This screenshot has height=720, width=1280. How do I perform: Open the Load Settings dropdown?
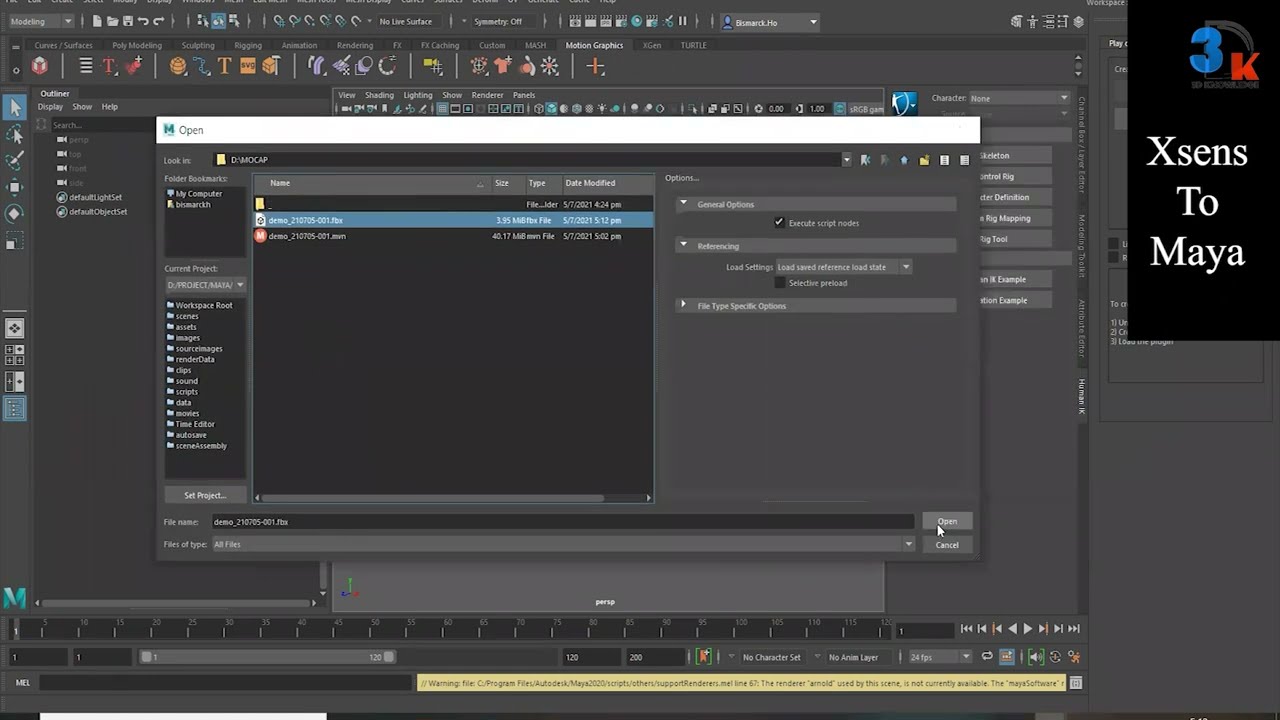[843, 267]
